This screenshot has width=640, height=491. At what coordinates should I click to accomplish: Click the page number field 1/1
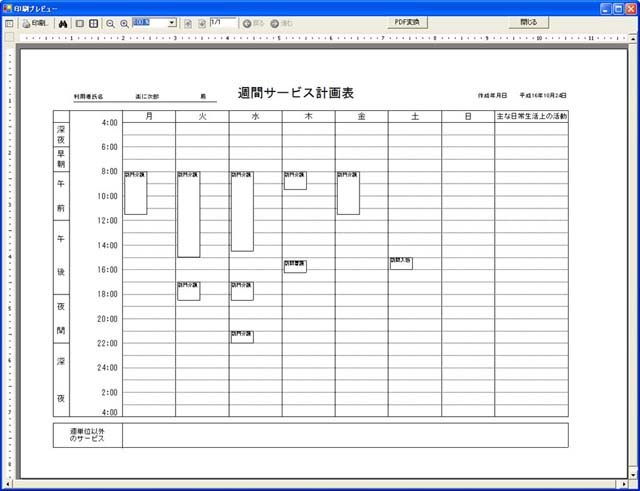[222, 21]
